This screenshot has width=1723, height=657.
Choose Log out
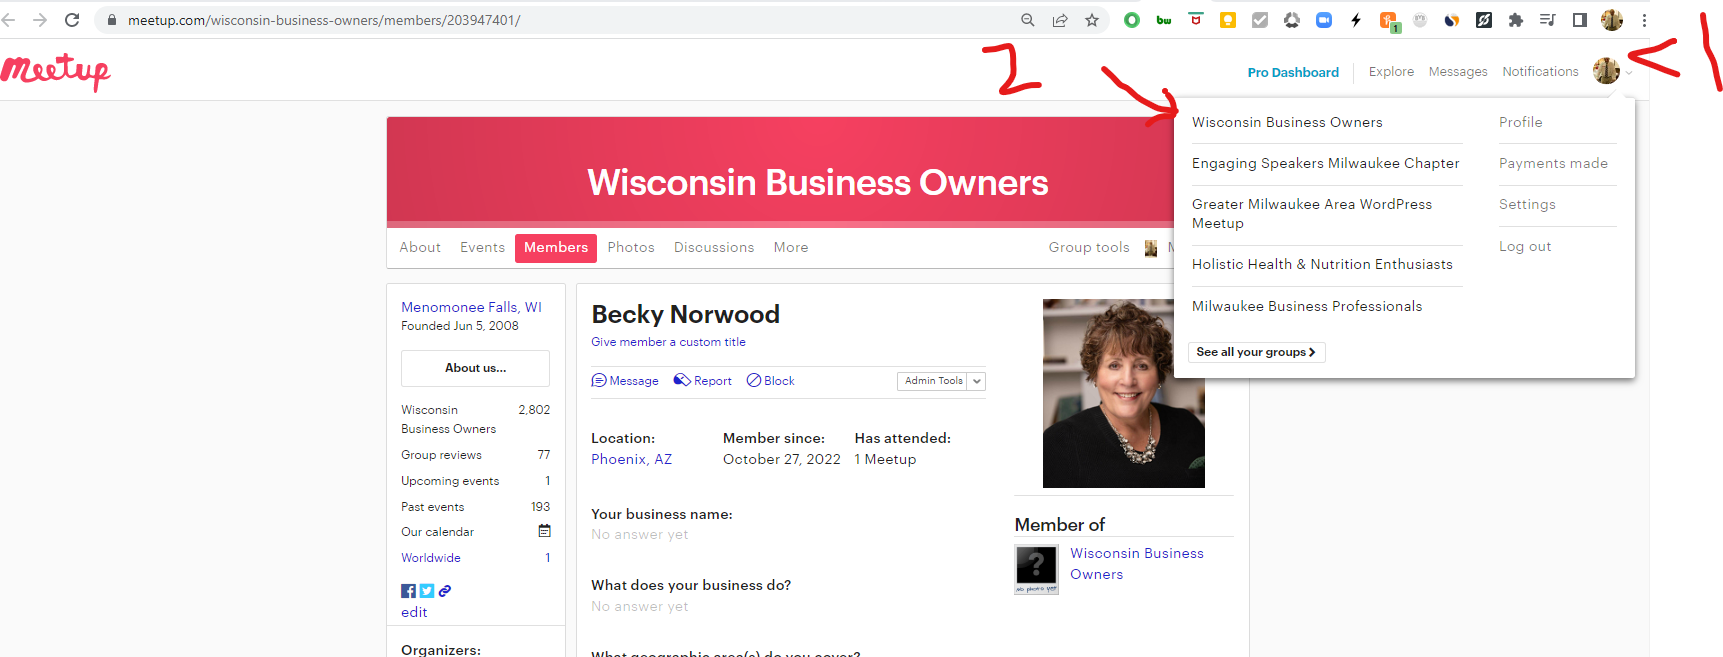(x=1525, y=246)
